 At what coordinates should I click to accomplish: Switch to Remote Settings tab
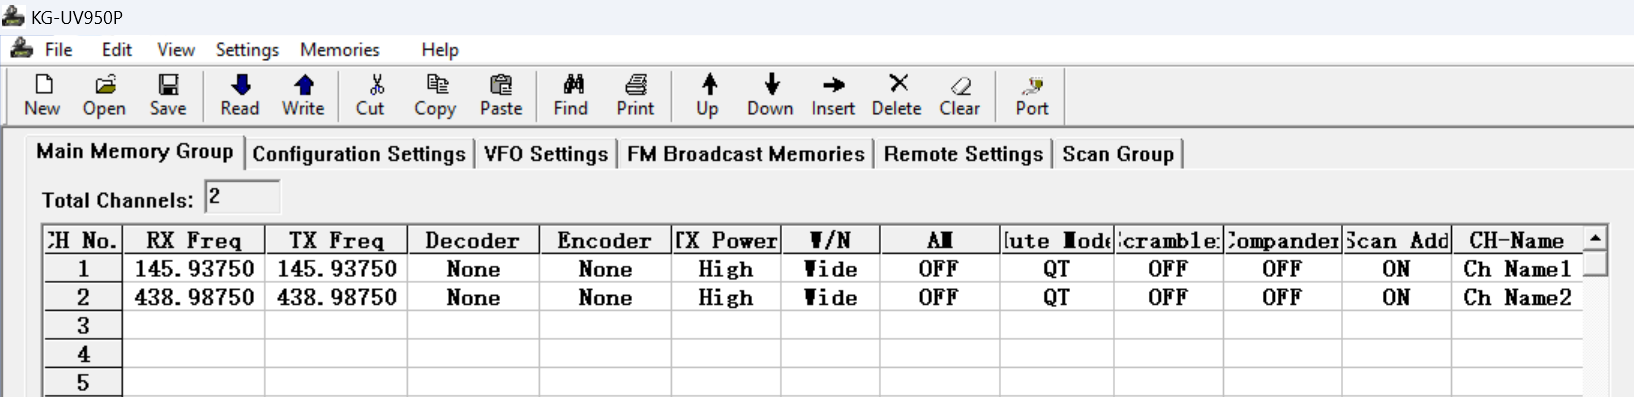tap(963, 154)
